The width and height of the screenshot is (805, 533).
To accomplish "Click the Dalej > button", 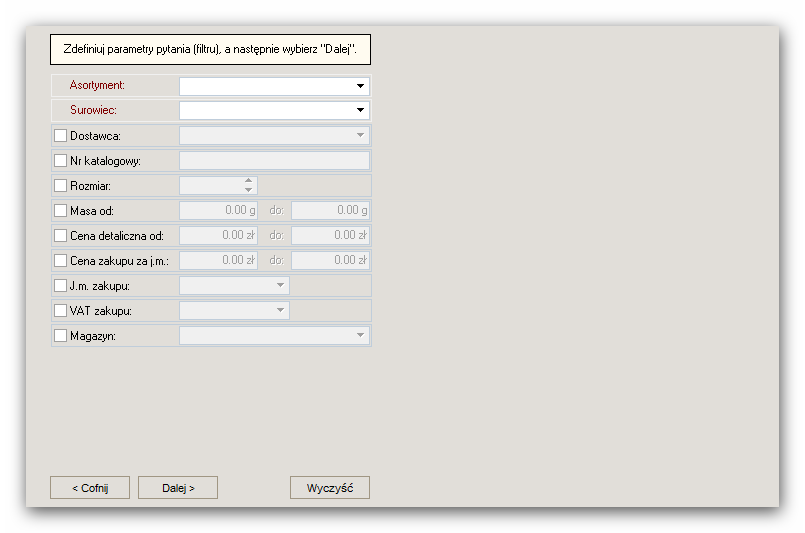I will (178, 488).
